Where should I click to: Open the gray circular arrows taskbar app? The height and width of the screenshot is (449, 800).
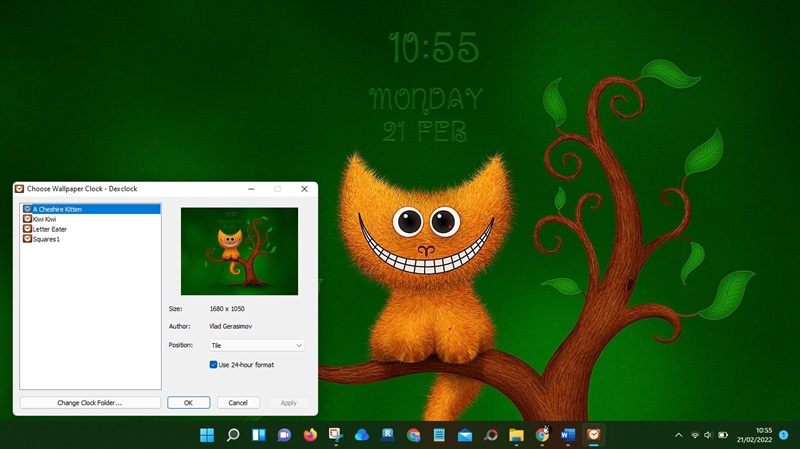point(491,435)
